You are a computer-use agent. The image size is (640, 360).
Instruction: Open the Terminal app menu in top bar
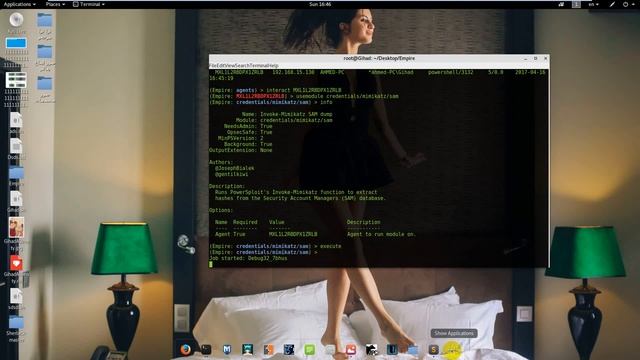(x=89, y=4)
